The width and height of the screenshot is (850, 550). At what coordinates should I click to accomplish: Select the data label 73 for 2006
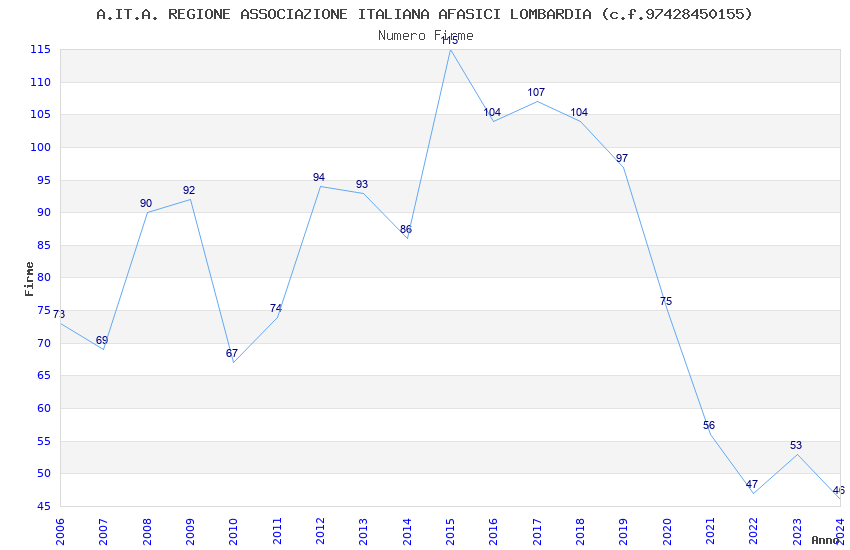(x=59, y=314)
